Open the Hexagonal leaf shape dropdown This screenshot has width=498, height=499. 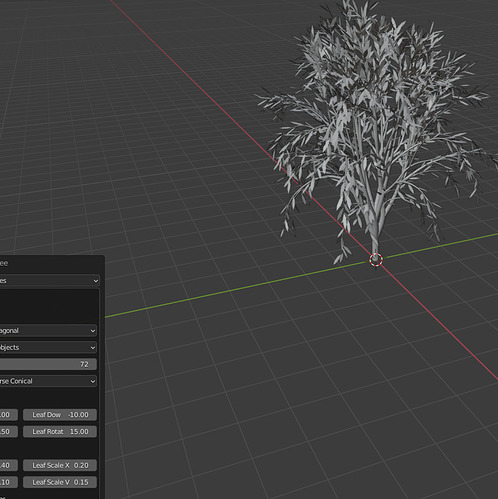[x=48, y=331]
